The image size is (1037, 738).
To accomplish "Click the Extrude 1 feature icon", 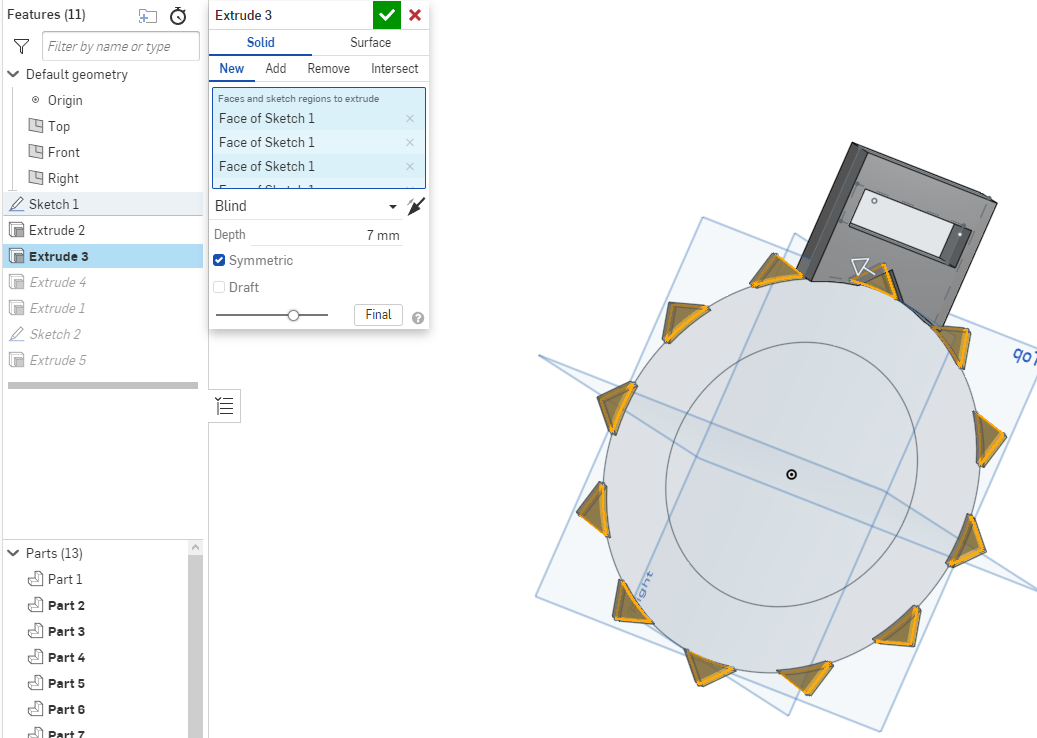I will [17, 308].
